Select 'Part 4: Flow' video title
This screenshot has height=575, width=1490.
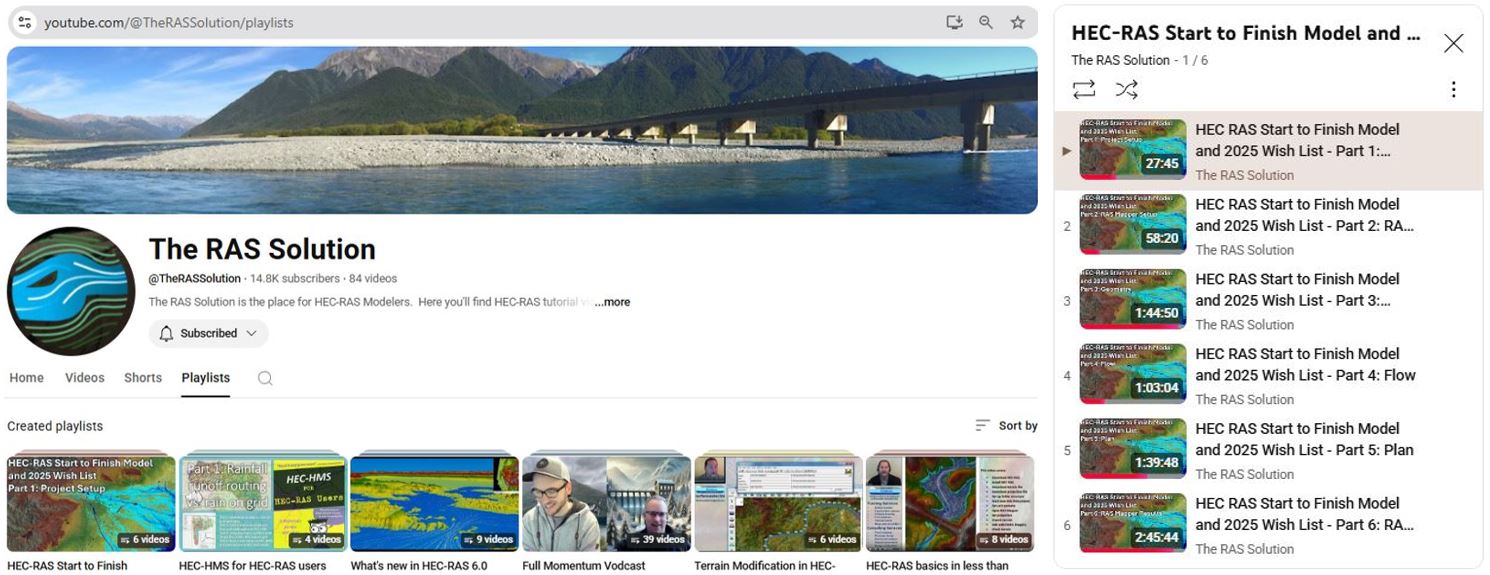(1306, 365)
